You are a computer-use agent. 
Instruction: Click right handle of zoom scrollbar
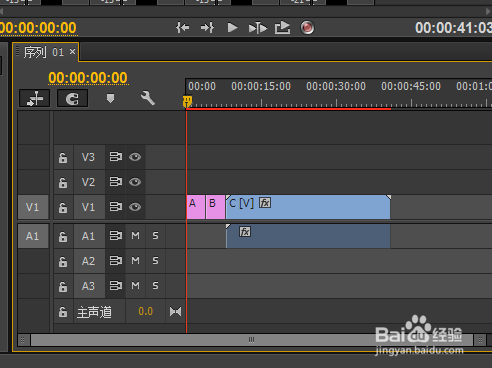tap(480, 340)
